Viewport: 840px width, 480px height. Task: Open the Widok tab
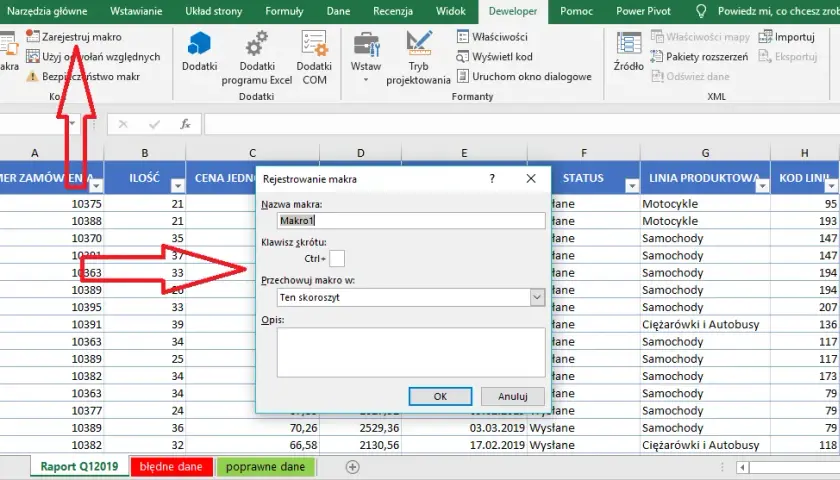pyautogui.click(x=451, y=11)
